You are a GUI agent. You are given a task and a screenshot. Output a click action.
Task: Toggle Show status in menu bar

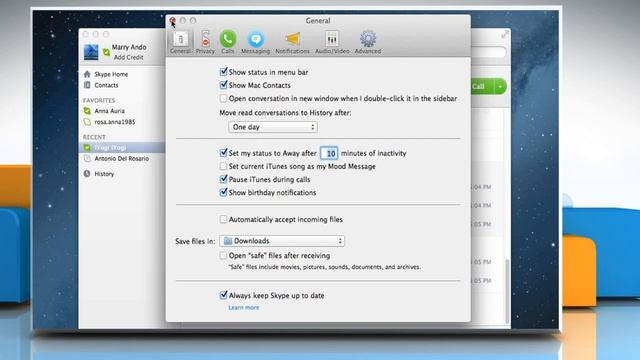coord(223,72)
